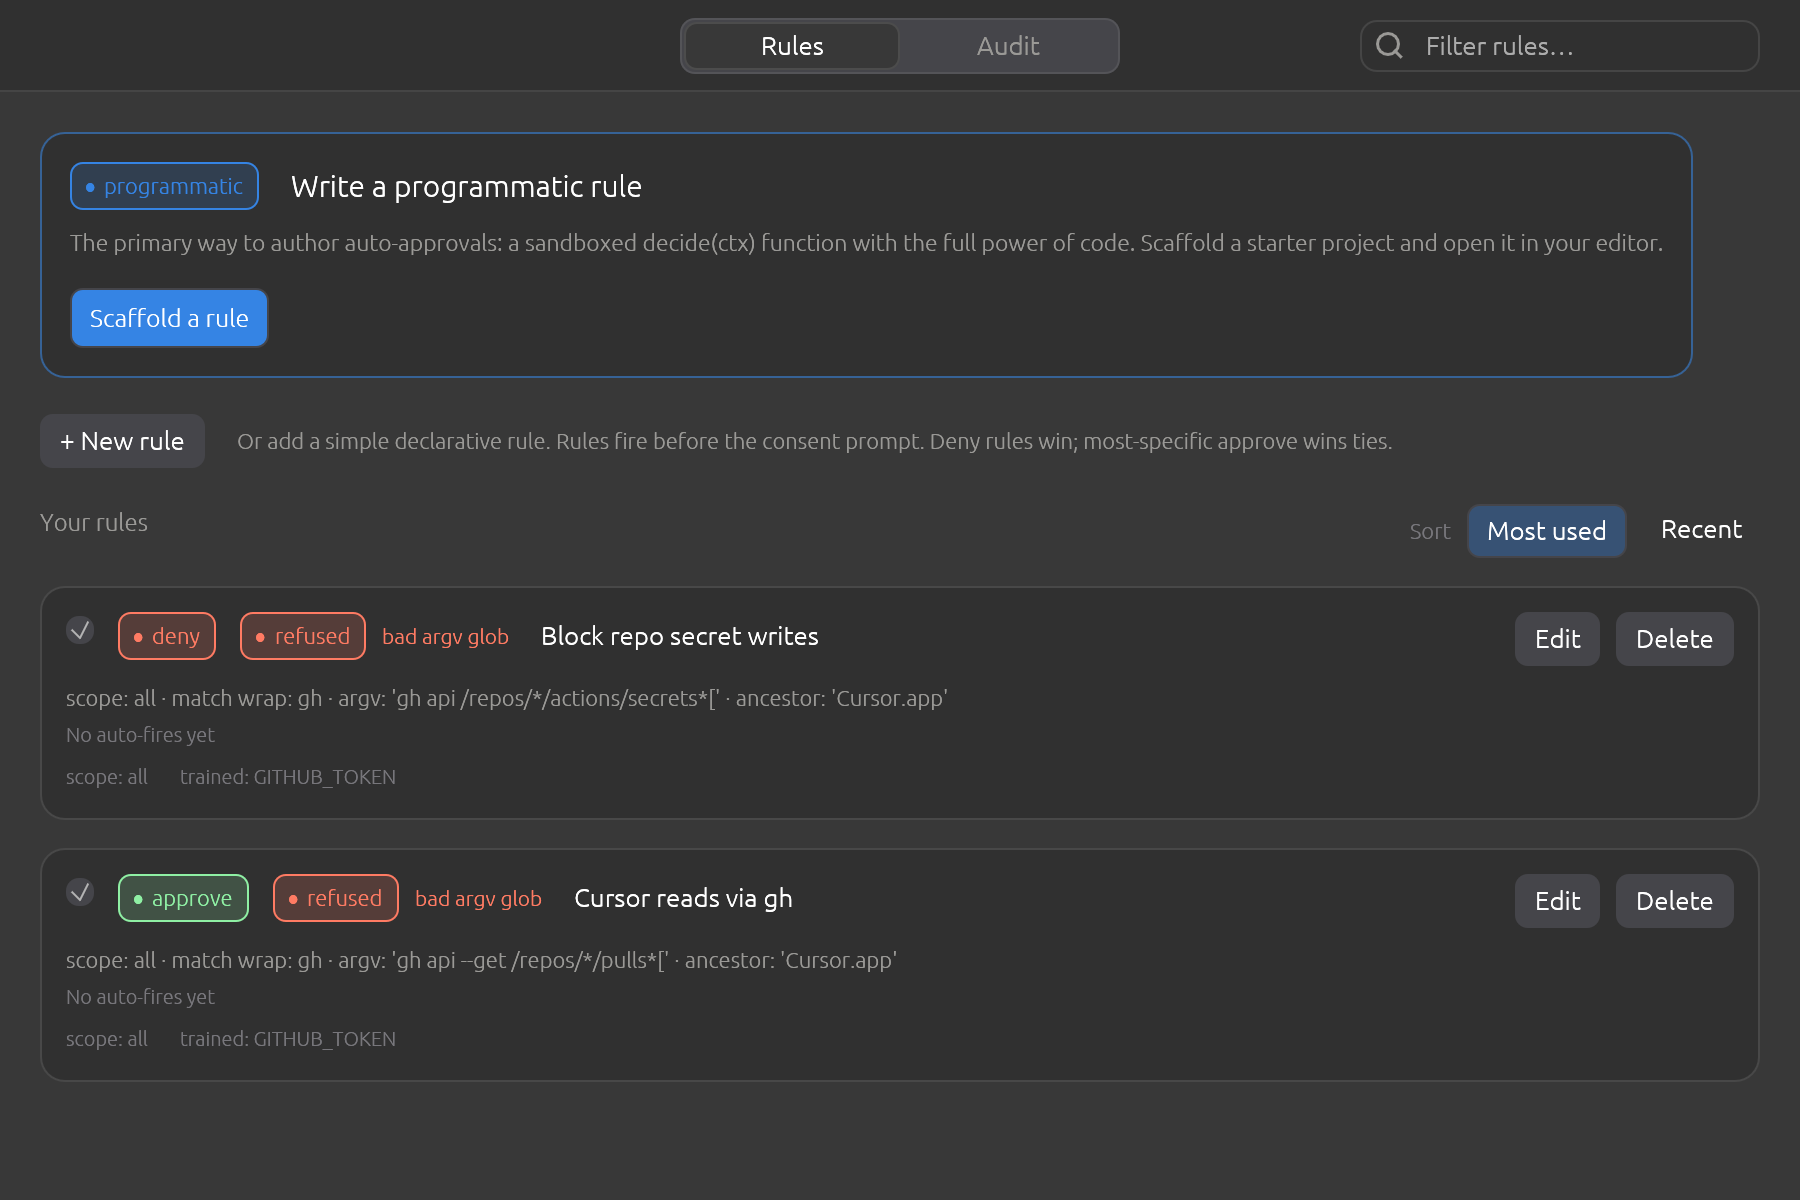Image resolution: width=1800 pixels, height=1200 pixels.
Task: Edit the Block repo secret writes rule
Action: (1557, 639)
